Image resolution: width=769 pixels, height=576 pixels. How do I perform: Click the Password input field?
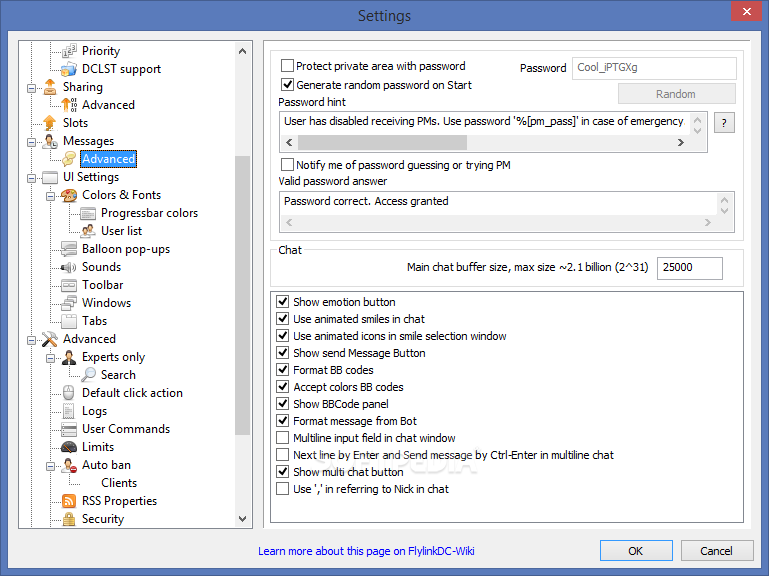click(x=654, y=68)
